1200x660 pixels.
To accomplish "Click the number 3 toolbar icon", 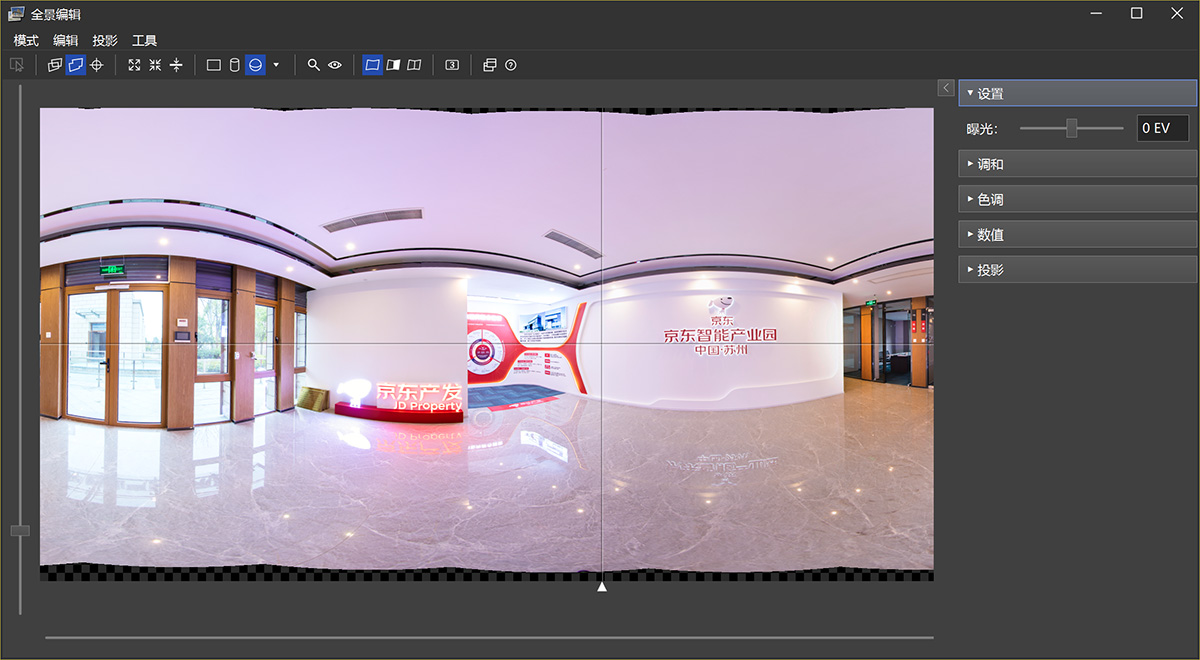I will [x=452, y=65].
